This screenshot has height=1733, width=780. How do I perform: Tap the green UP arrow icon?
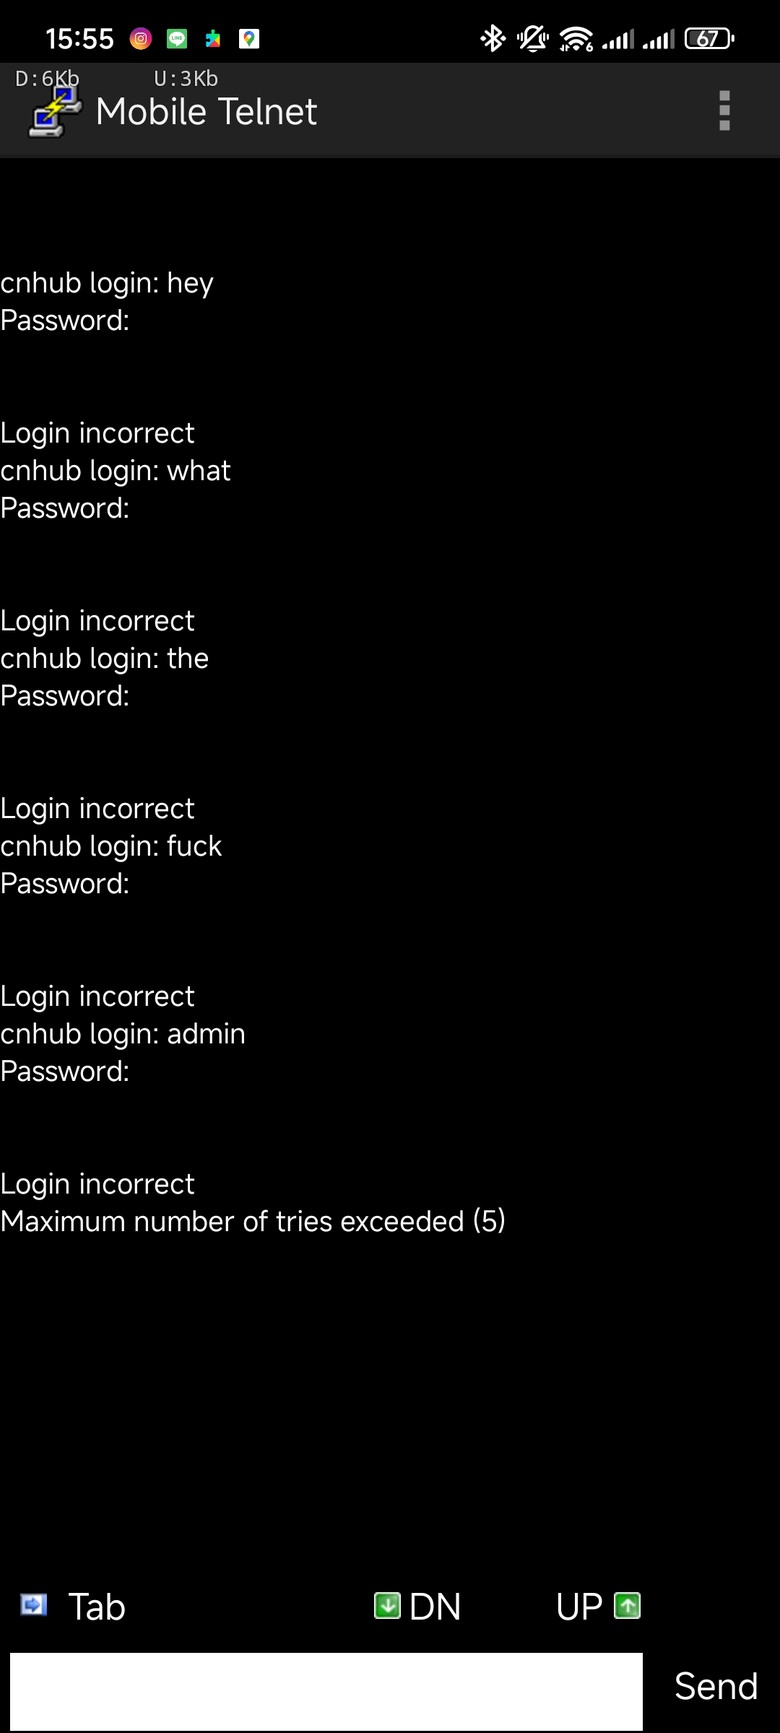coord(627,1605)
